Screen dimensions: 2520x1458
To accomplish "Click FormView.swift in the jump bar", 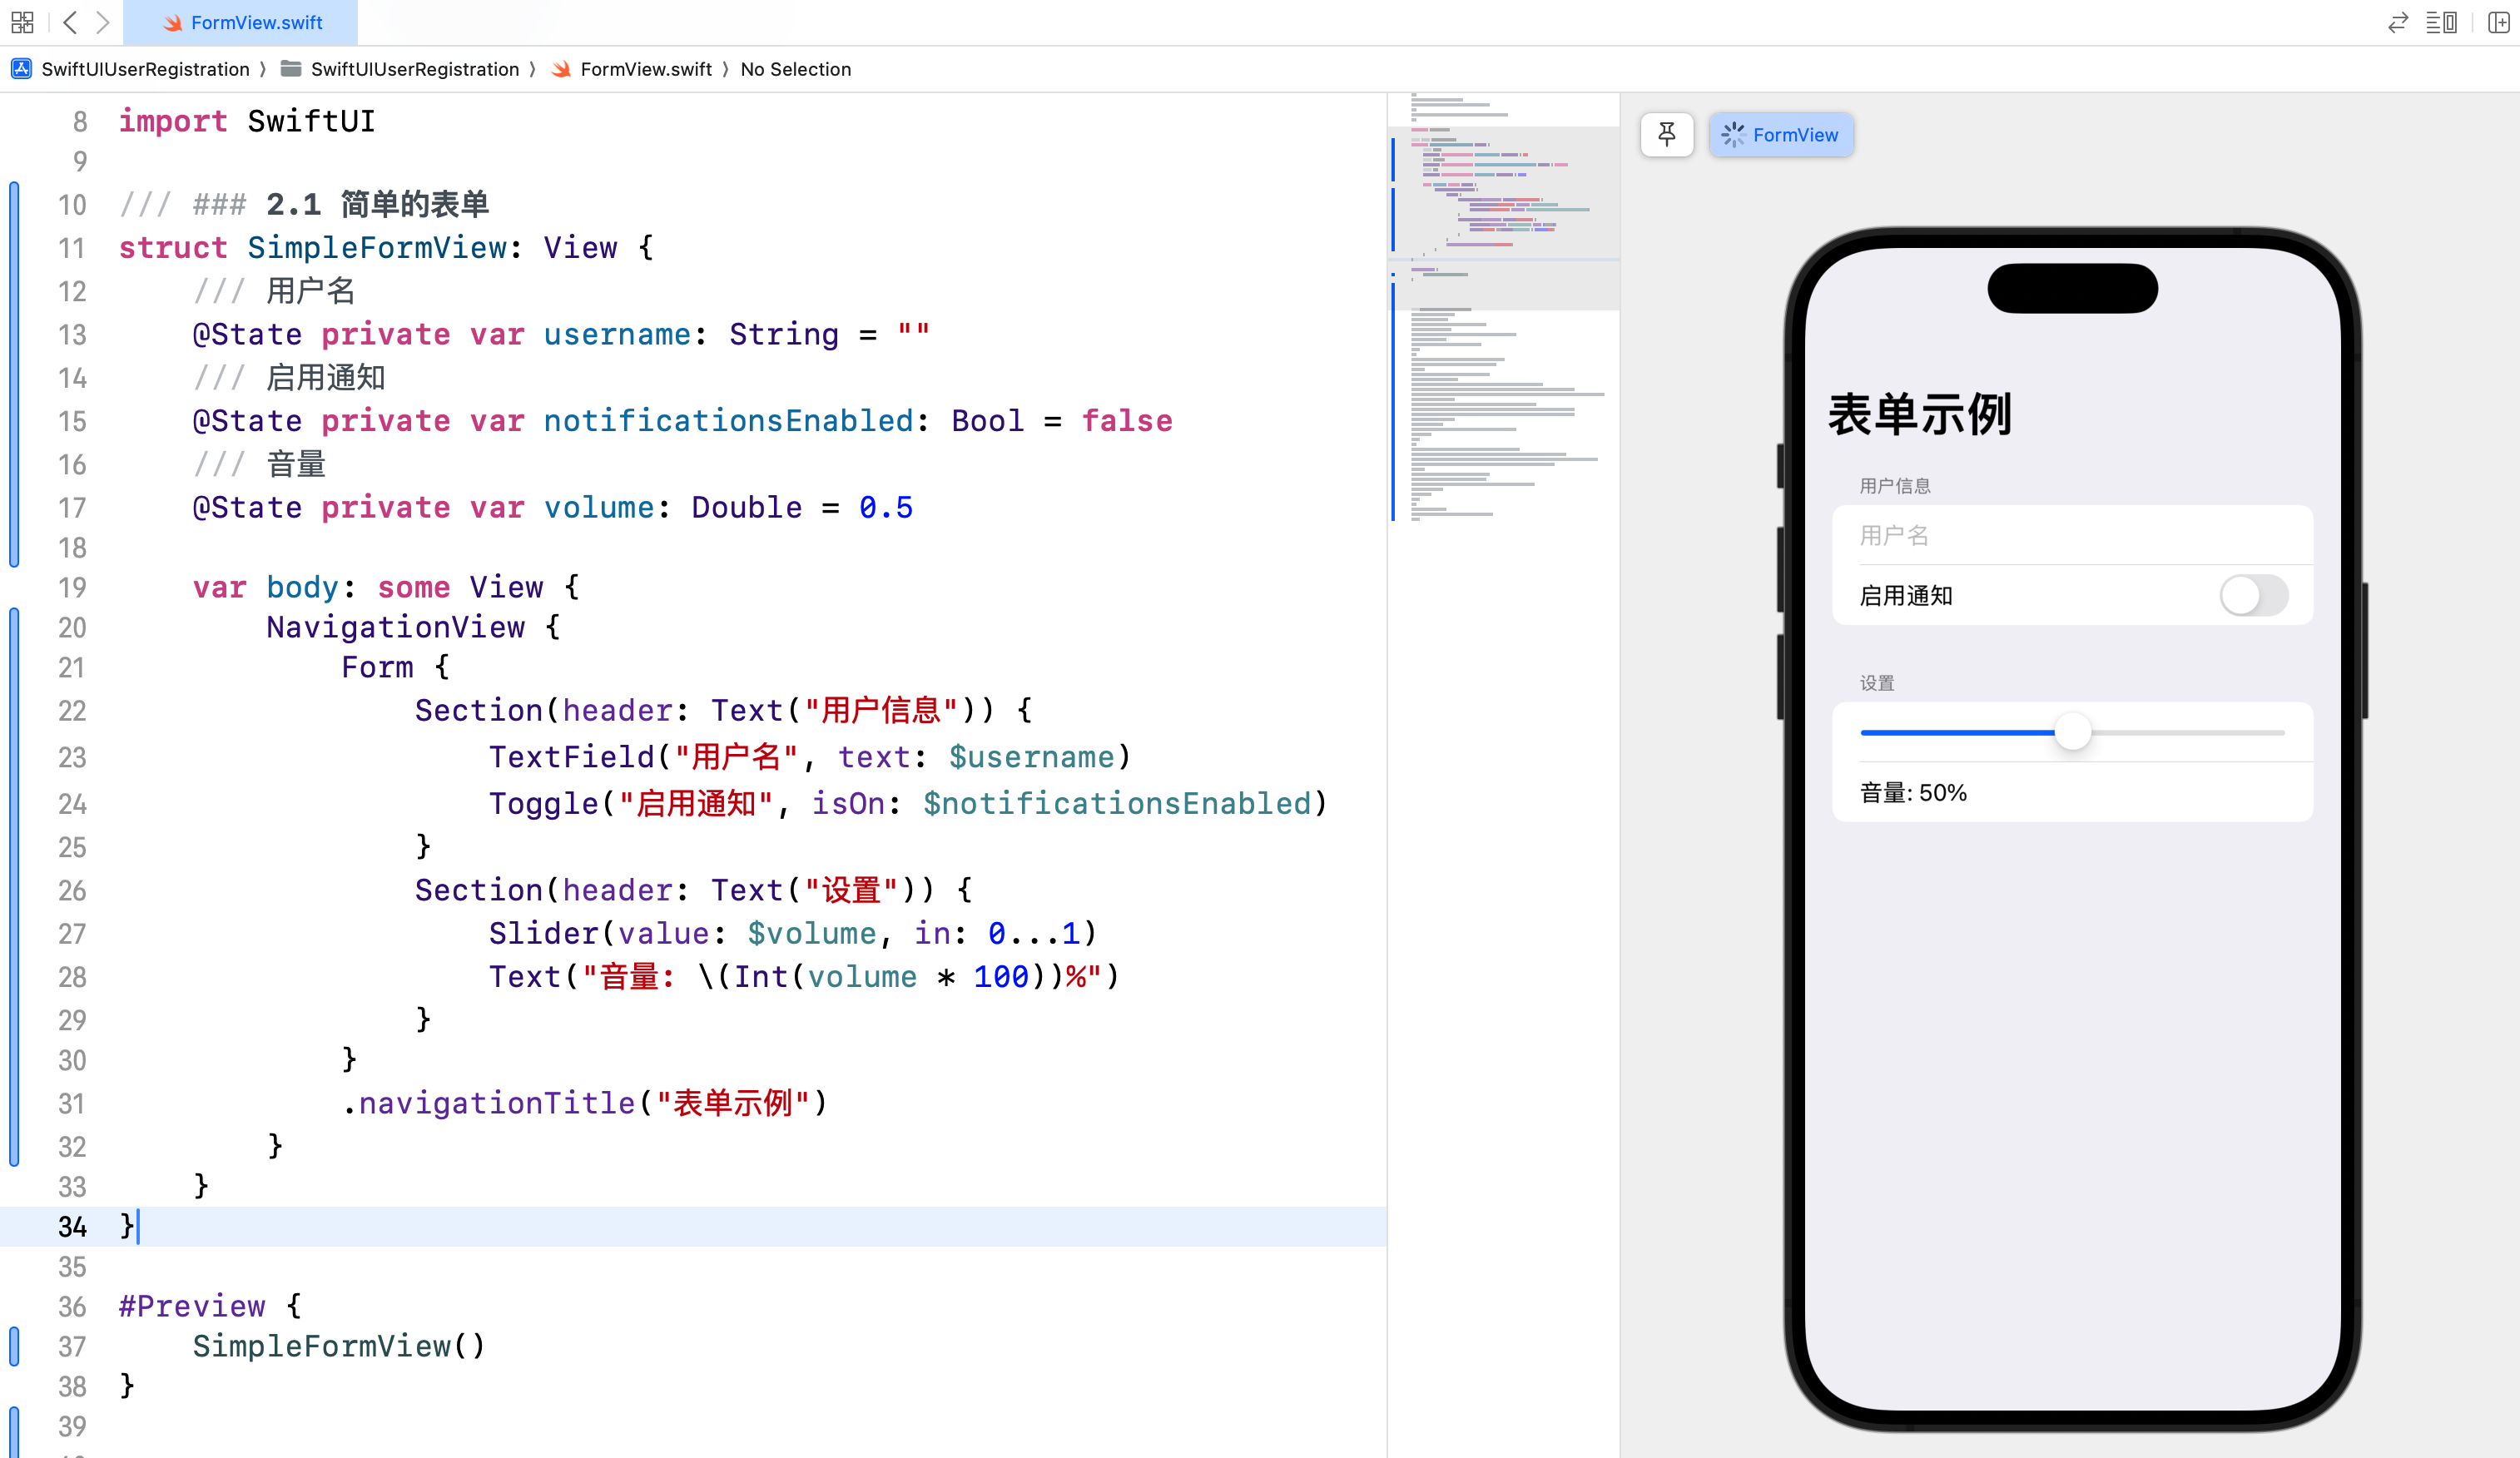I will click(646, 69).
